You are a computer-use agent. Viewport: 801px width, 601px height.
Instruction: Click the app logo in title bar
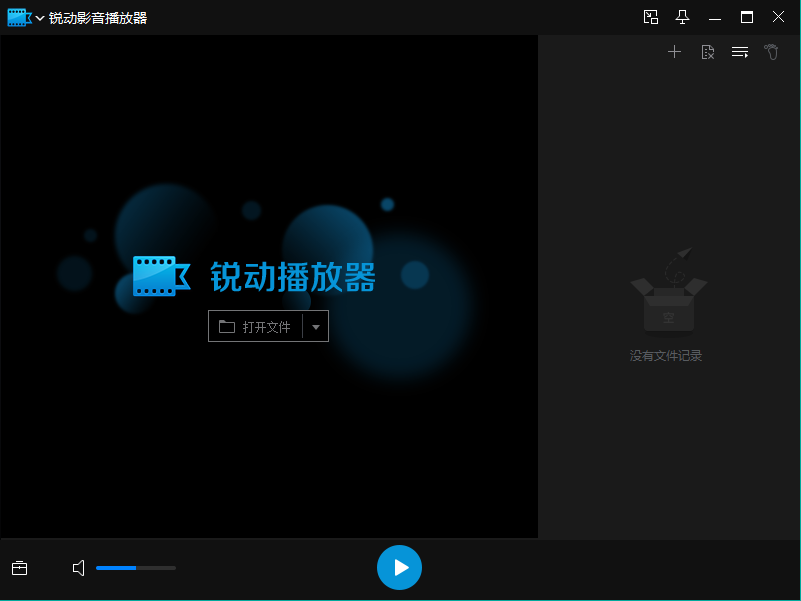[x=19, y=18]
